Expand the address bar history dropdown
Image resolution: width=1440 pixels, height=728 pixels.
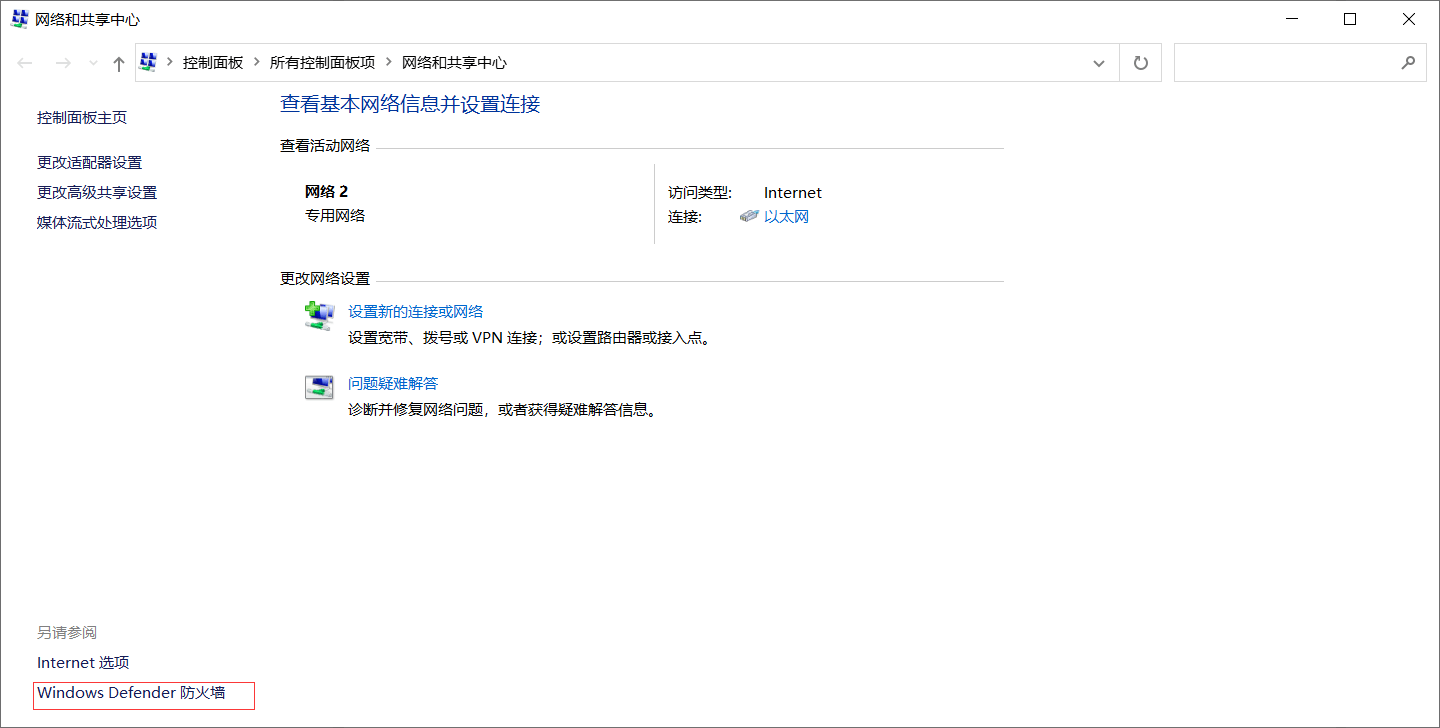[x=1099, y=63]
